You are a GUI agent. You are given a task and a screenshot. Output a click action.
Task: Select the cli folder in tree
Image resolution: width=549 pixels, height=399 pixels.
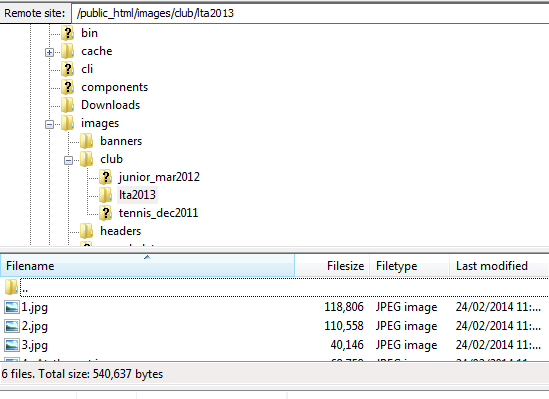pyautogui.click(x=87, y=69)
